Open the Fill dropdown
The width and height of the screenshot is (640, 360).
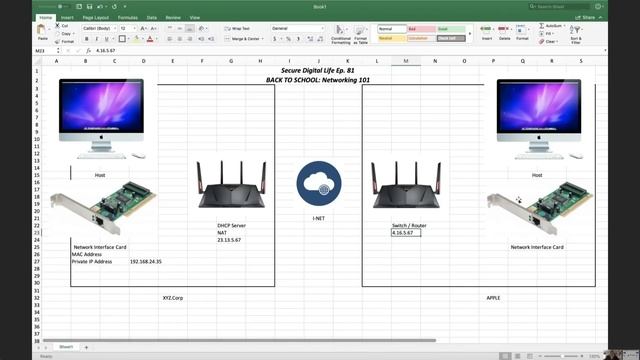pyautogui.click(x=546, y=33)
